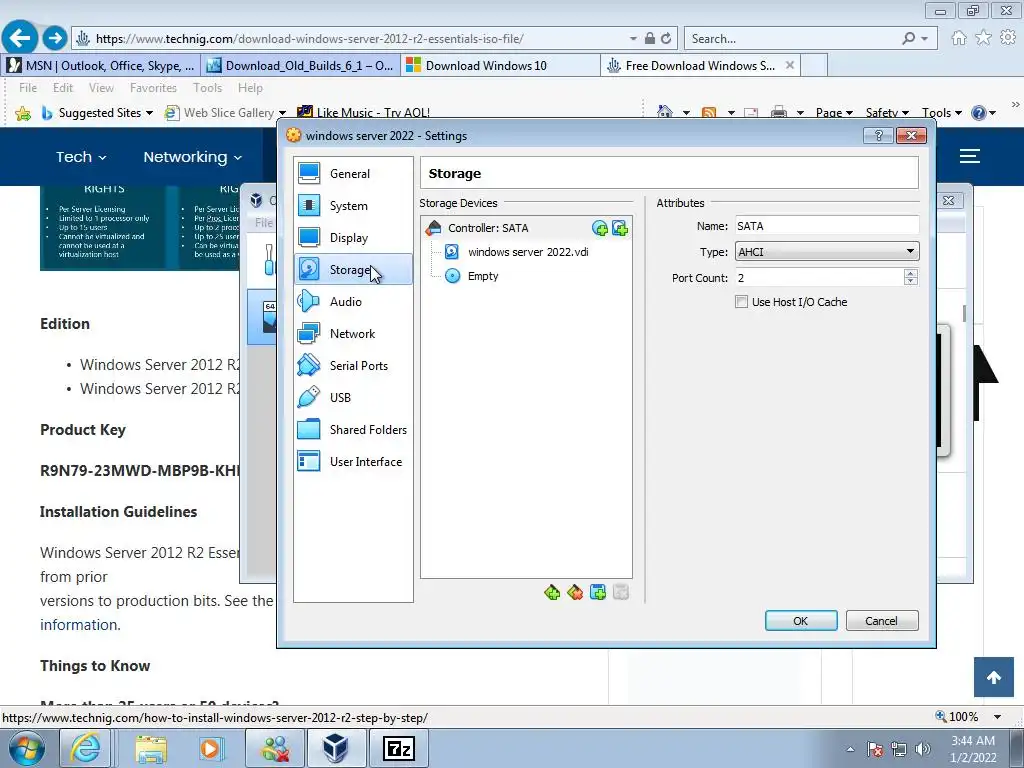Open 7-Zip from taskbar
1024x768 pixels.
398,748
